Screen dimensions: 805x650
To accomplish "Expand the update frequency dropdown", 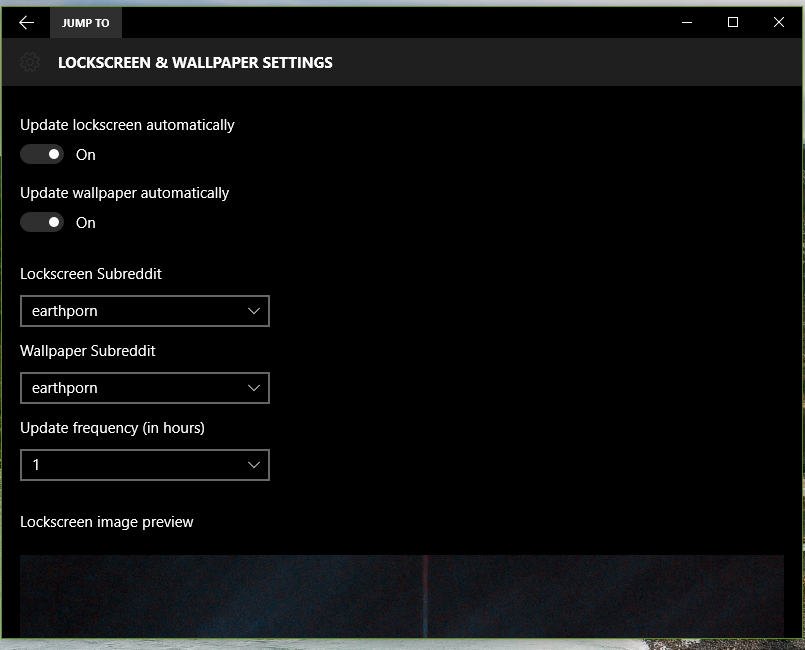I will point(144,465).
